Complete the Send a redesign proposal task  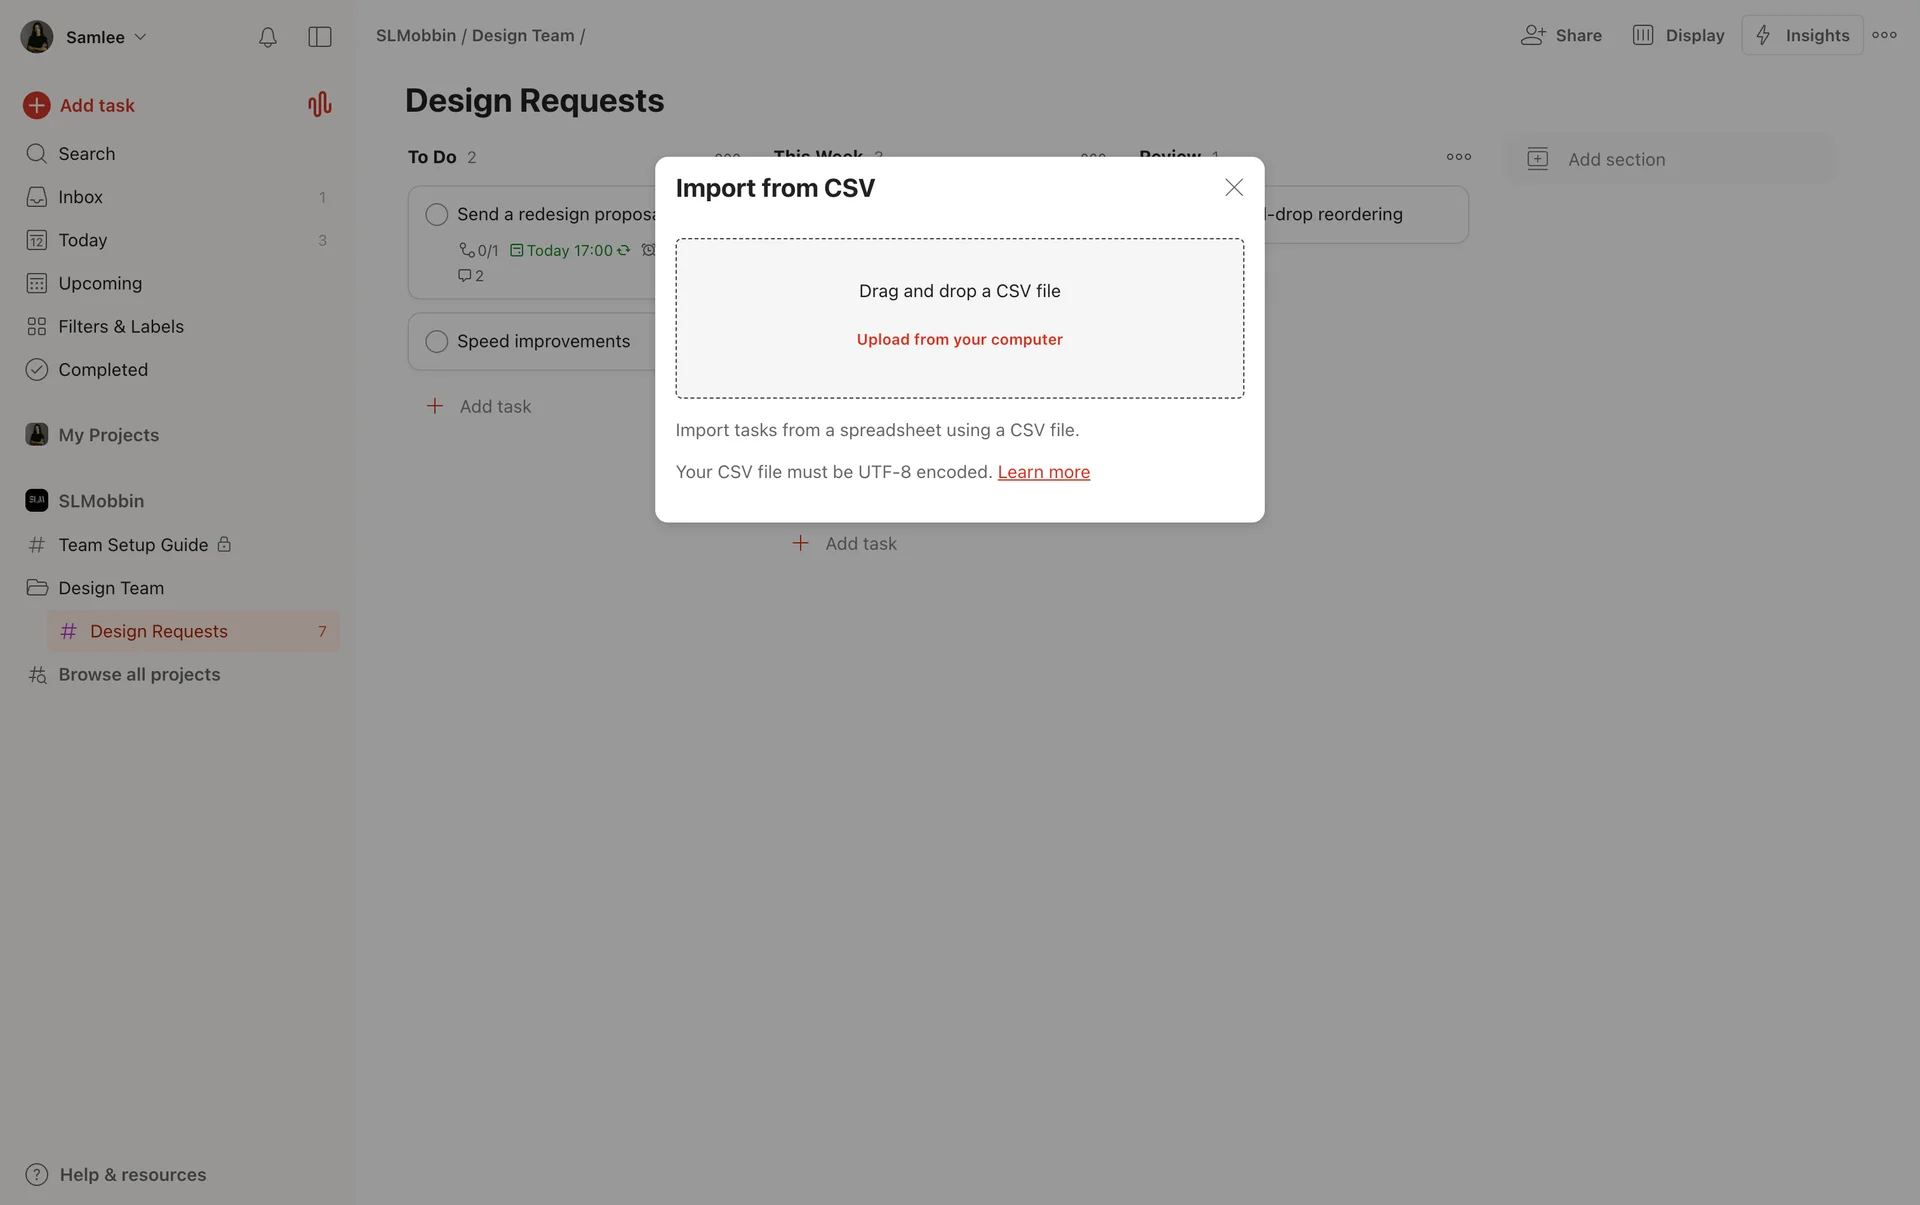(436, 214)
